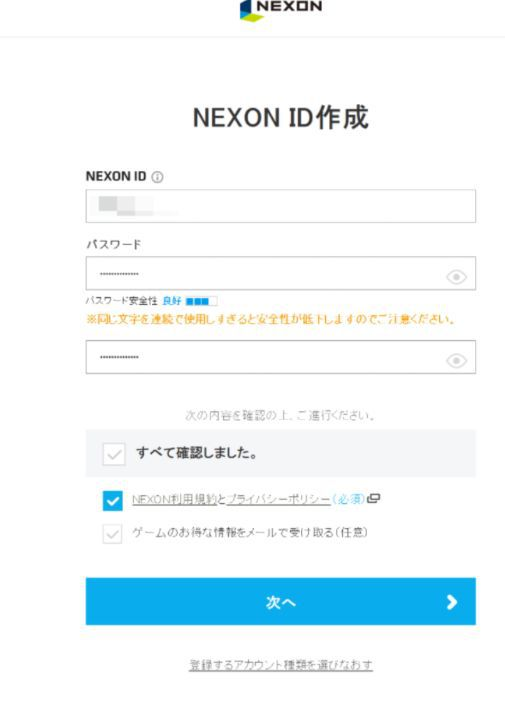
Task: Click the 良好 password safety text
Action: 171,301
